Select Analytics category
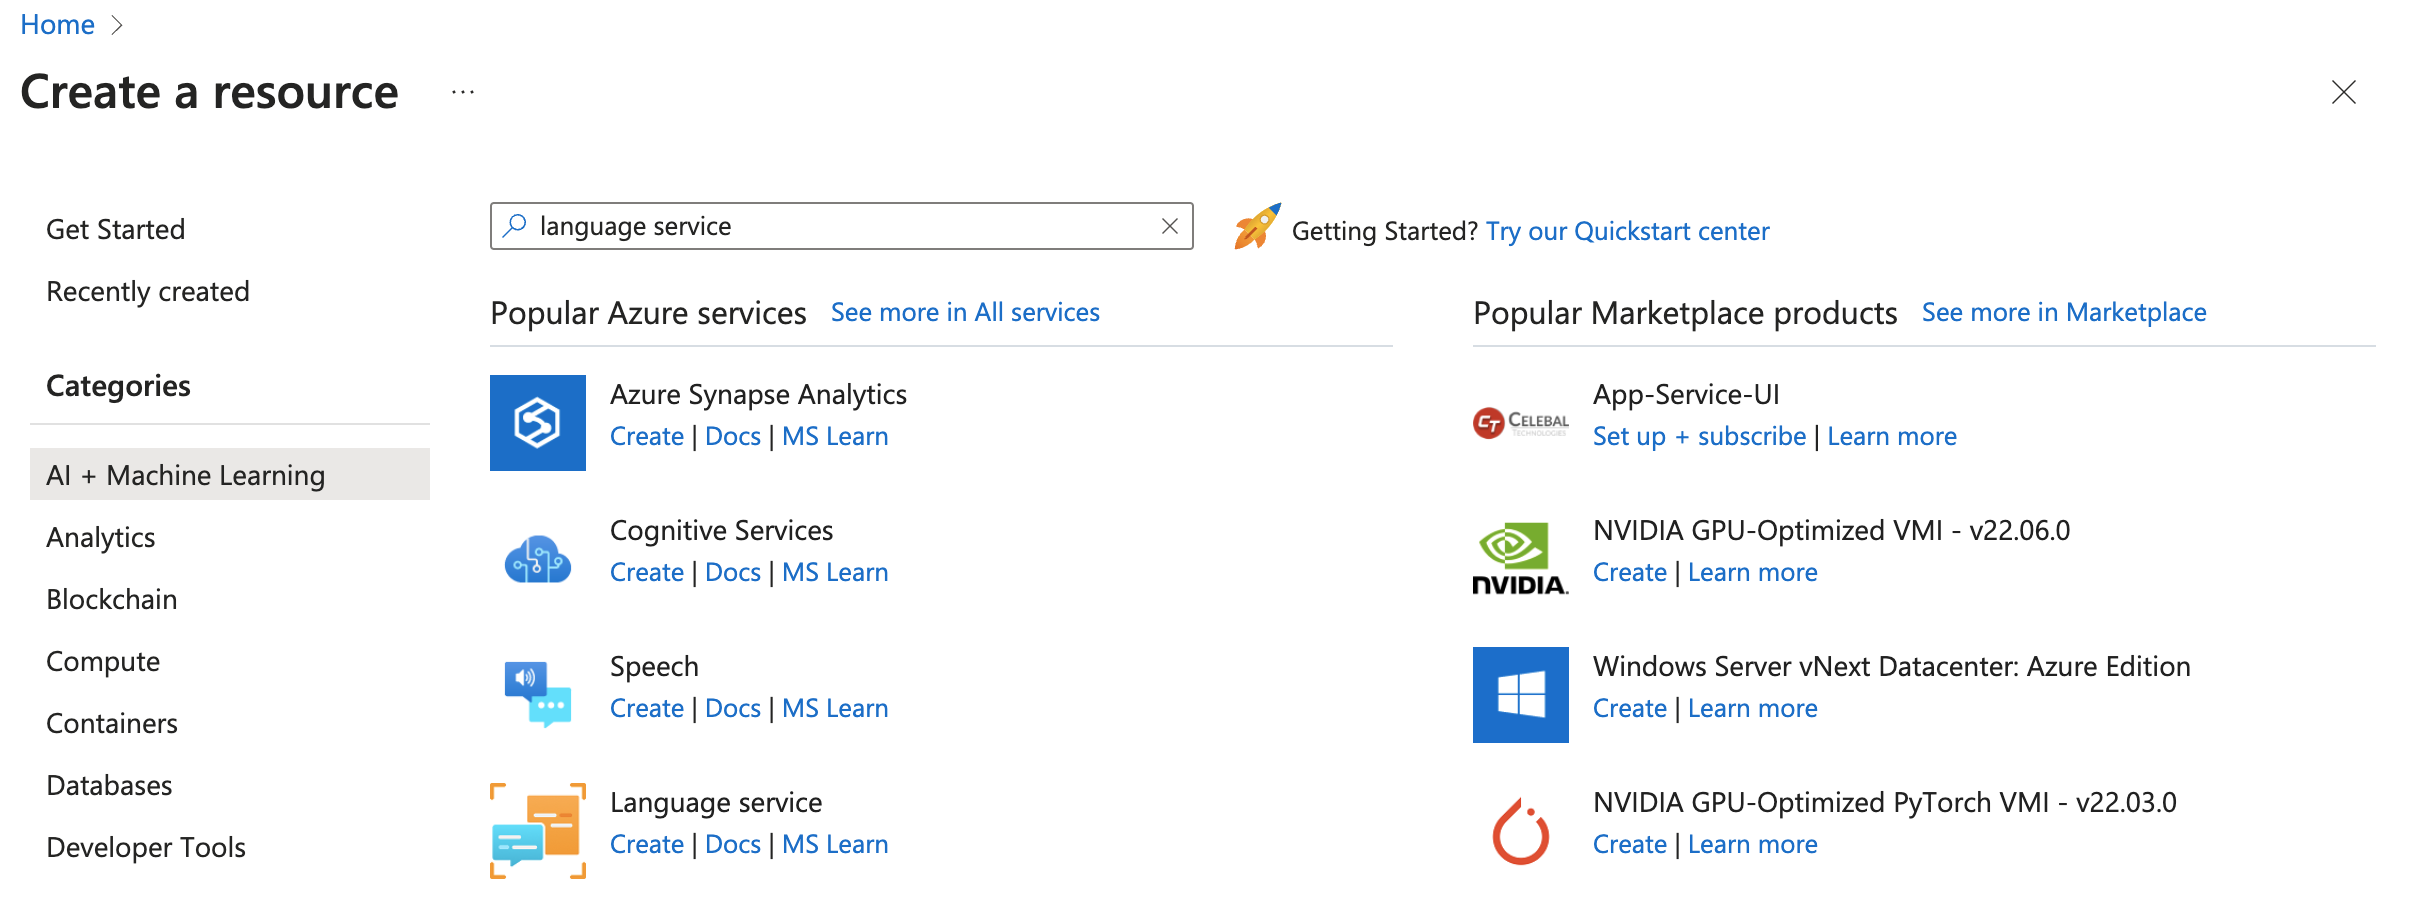The width and height of the screenshot is (2410, 898). 100,537
